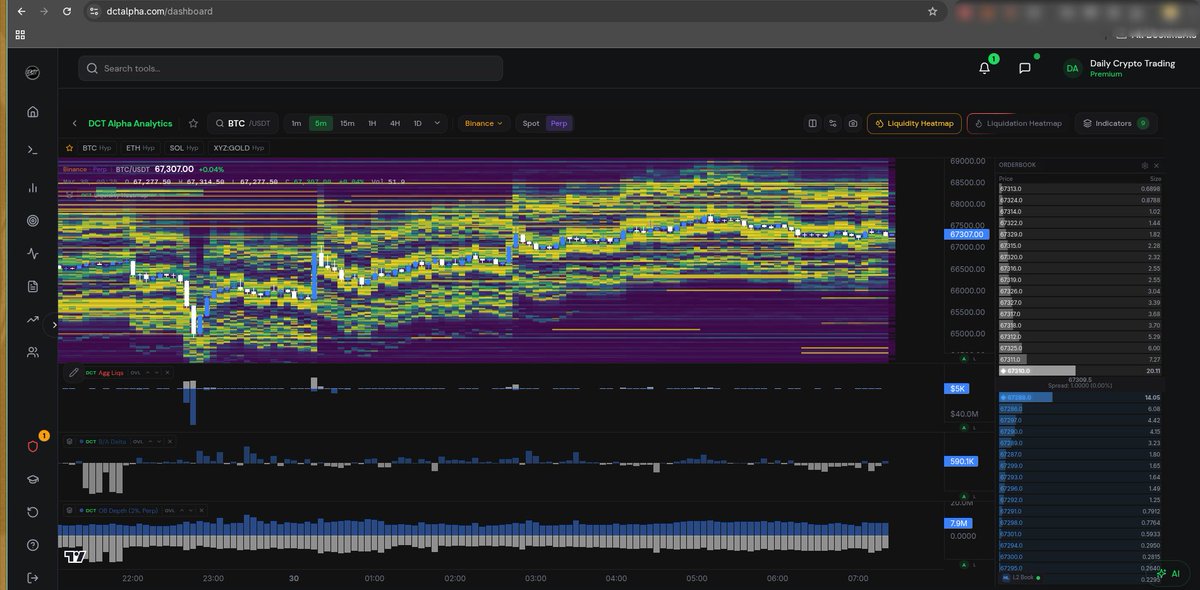Switch market type to Perp

pos(559,123)
